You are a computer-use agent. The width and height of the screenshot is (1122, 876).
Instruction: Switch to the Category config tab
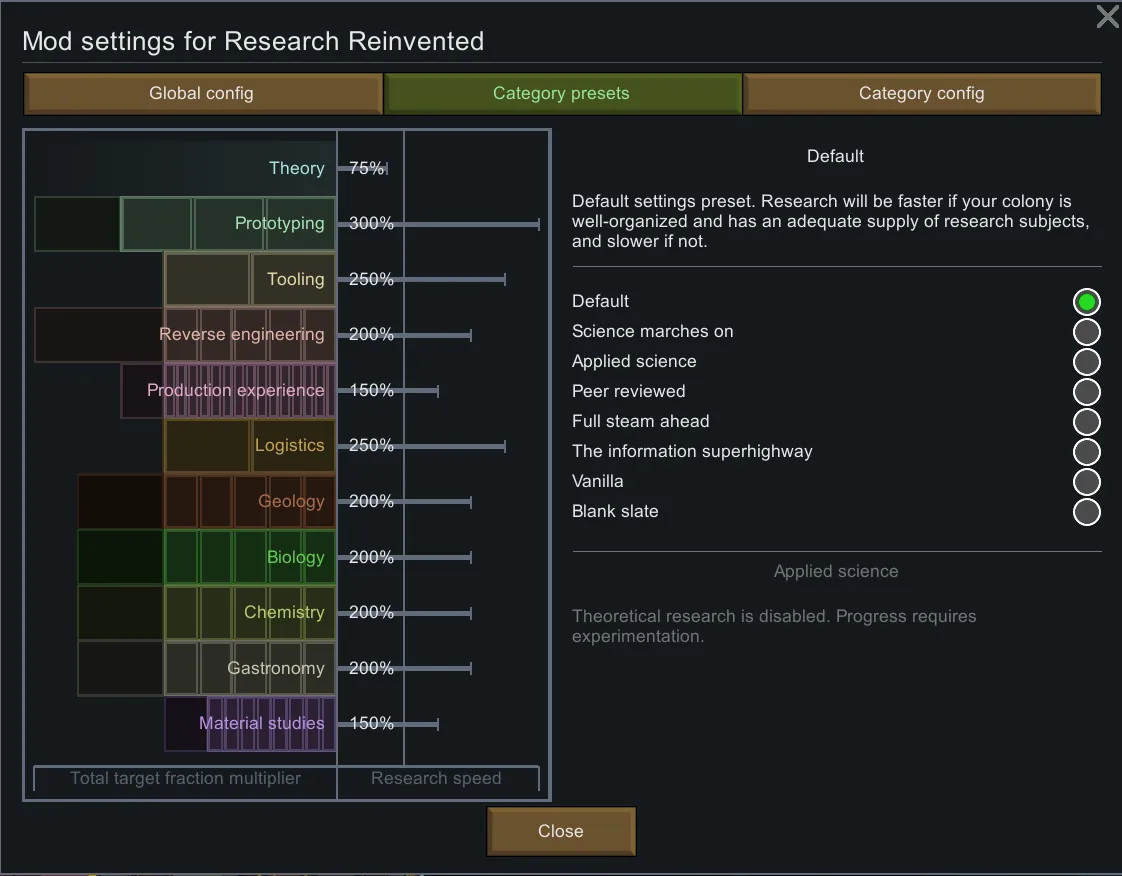(x=921, y=94)
